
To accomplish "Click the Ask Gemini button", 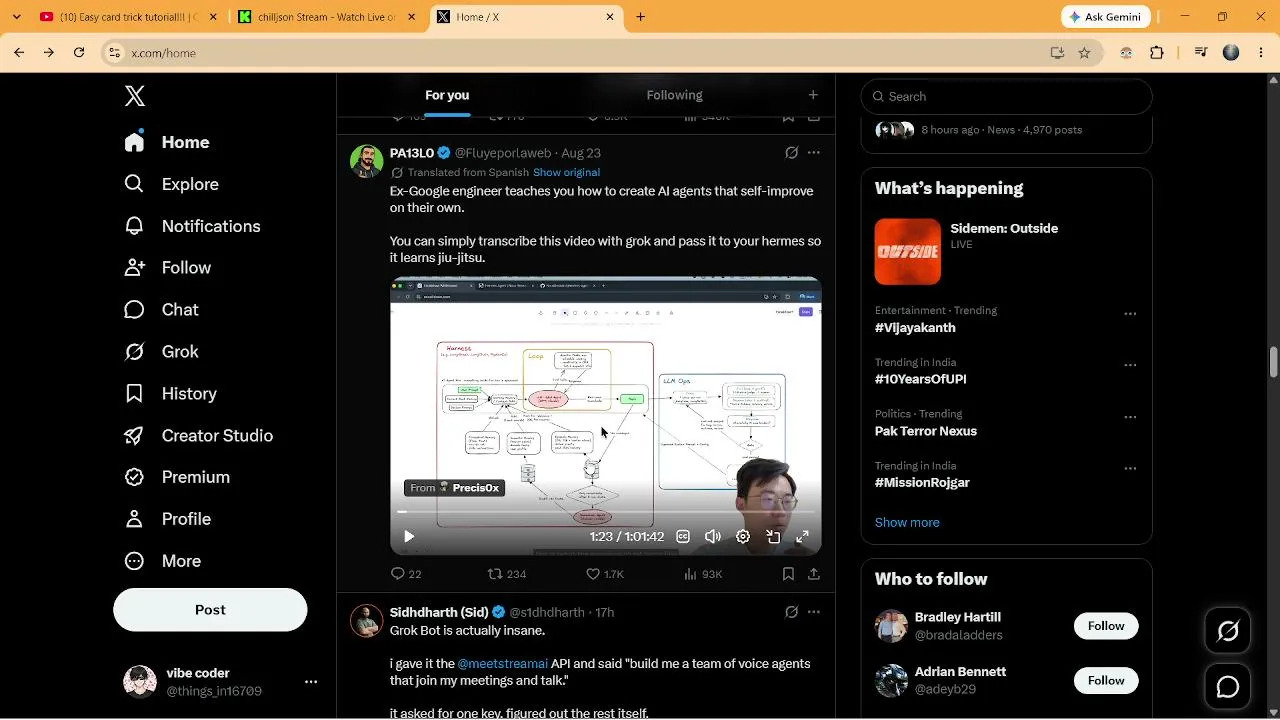I will tap(1106, 17).
